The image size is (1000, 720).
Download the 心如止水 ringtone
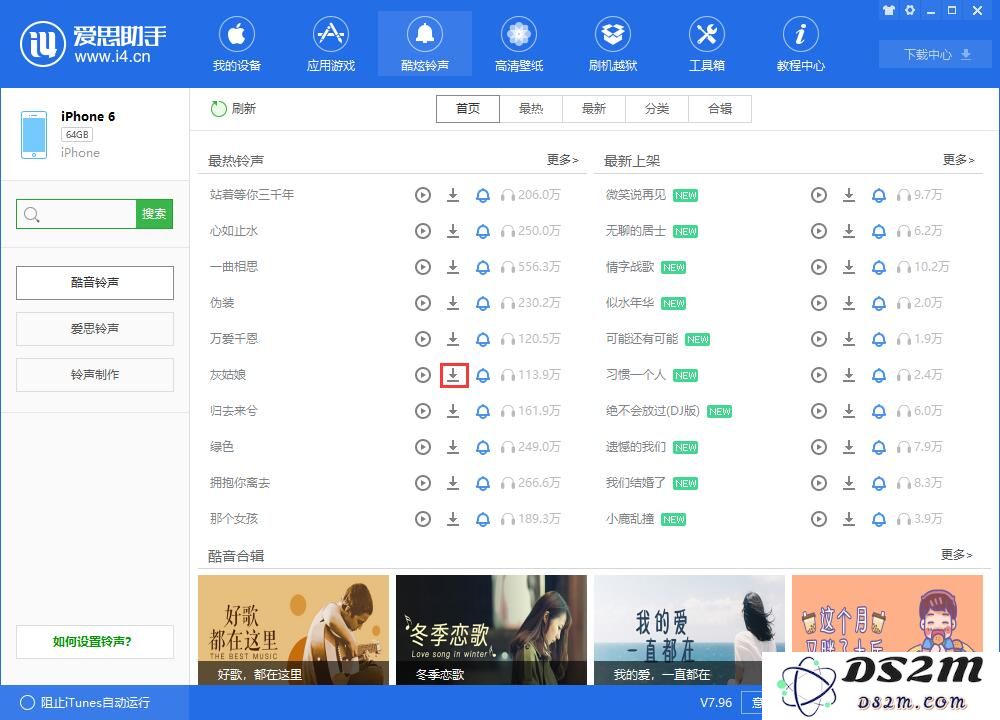(453, 231)
